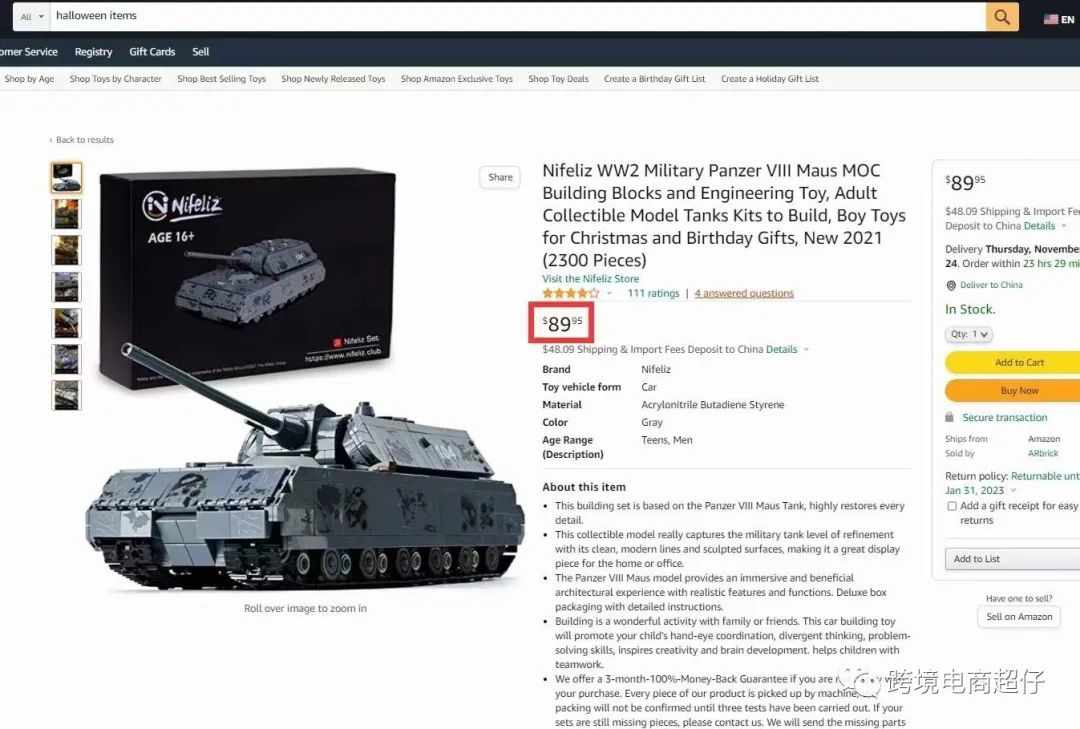
Task: Visit the Nifeliz Store link
Action: coord(590,279)
